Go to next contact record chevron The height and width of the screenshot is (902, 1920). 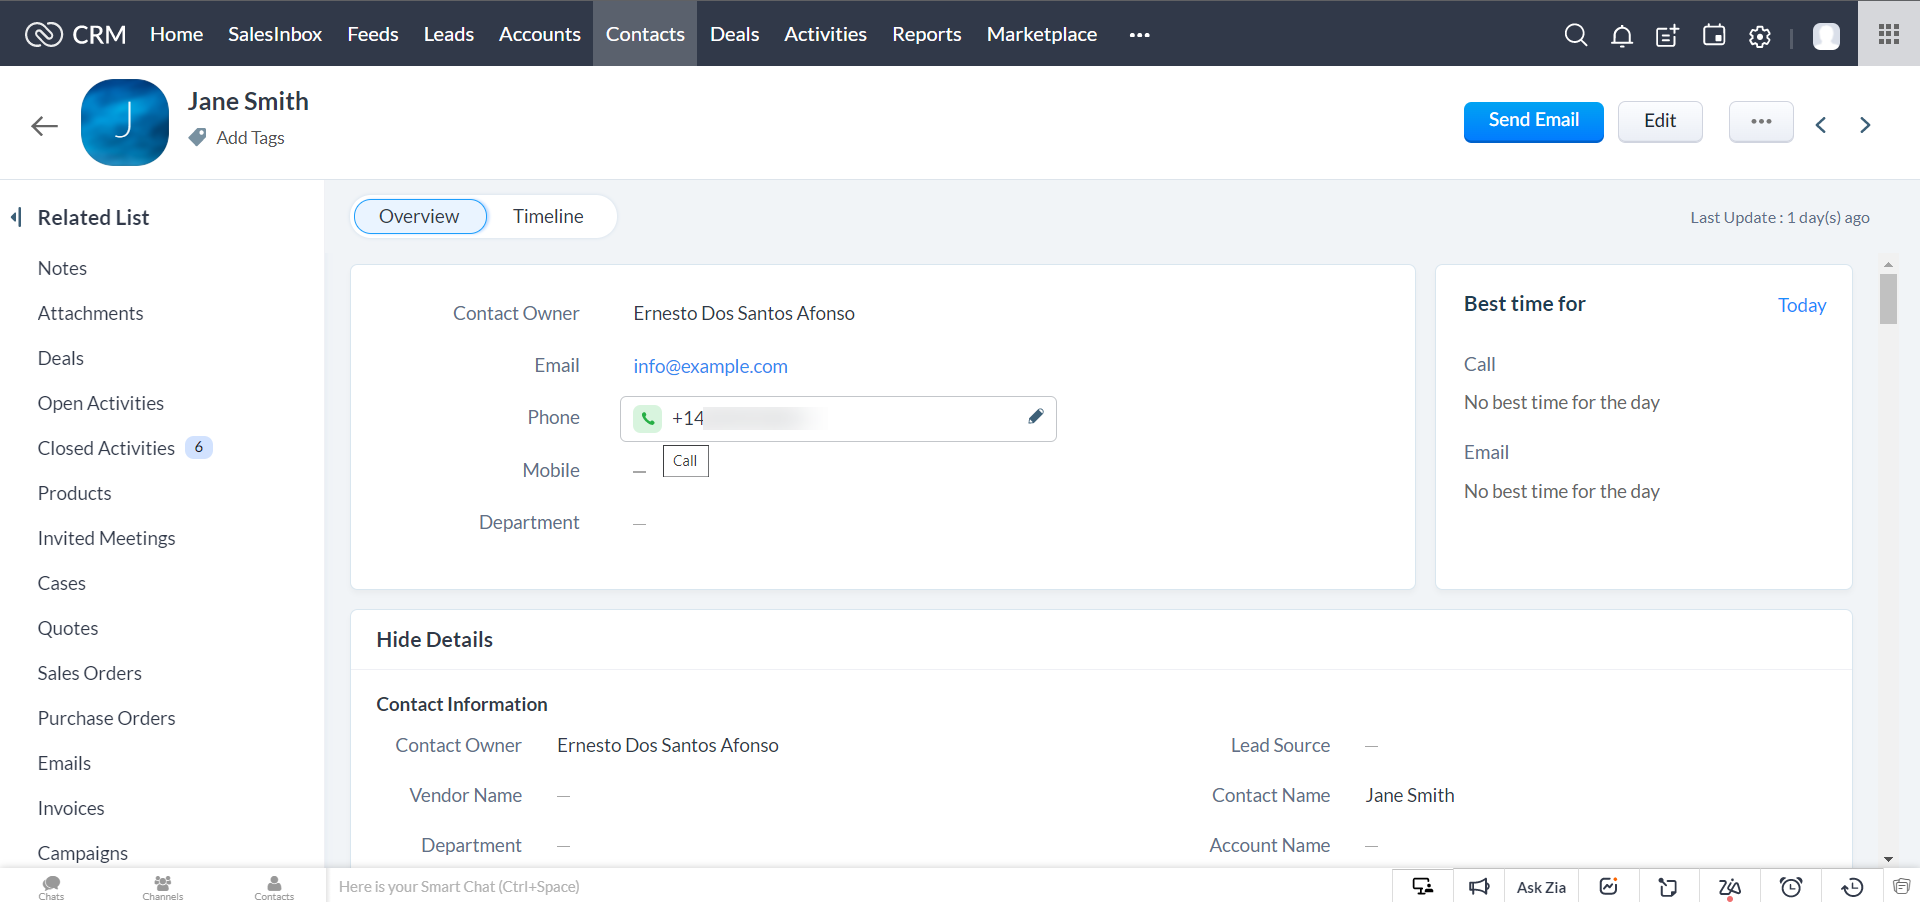(1864, 125)
